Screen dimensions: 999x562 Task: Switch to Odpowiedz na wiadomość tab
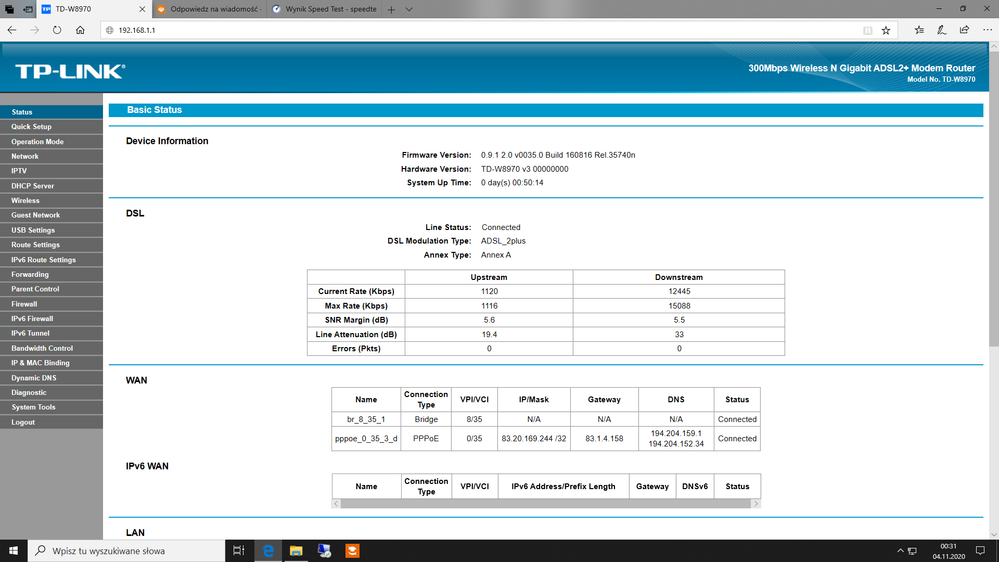point(208,10)
